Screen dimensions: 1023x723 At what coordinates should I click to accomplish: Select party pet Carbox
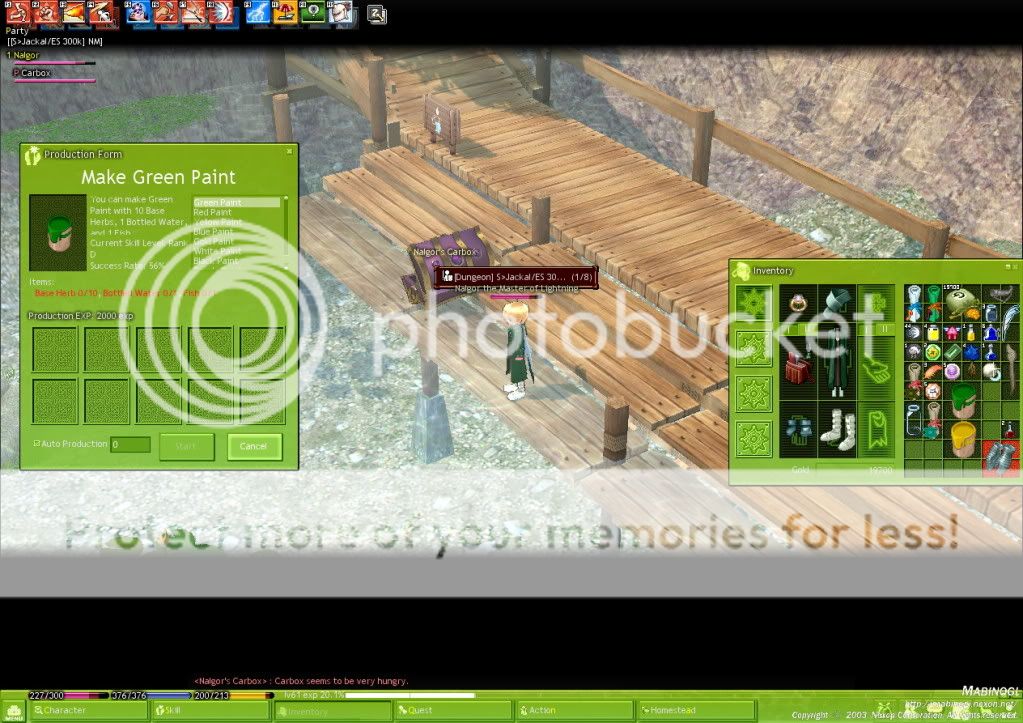[35, 73]
